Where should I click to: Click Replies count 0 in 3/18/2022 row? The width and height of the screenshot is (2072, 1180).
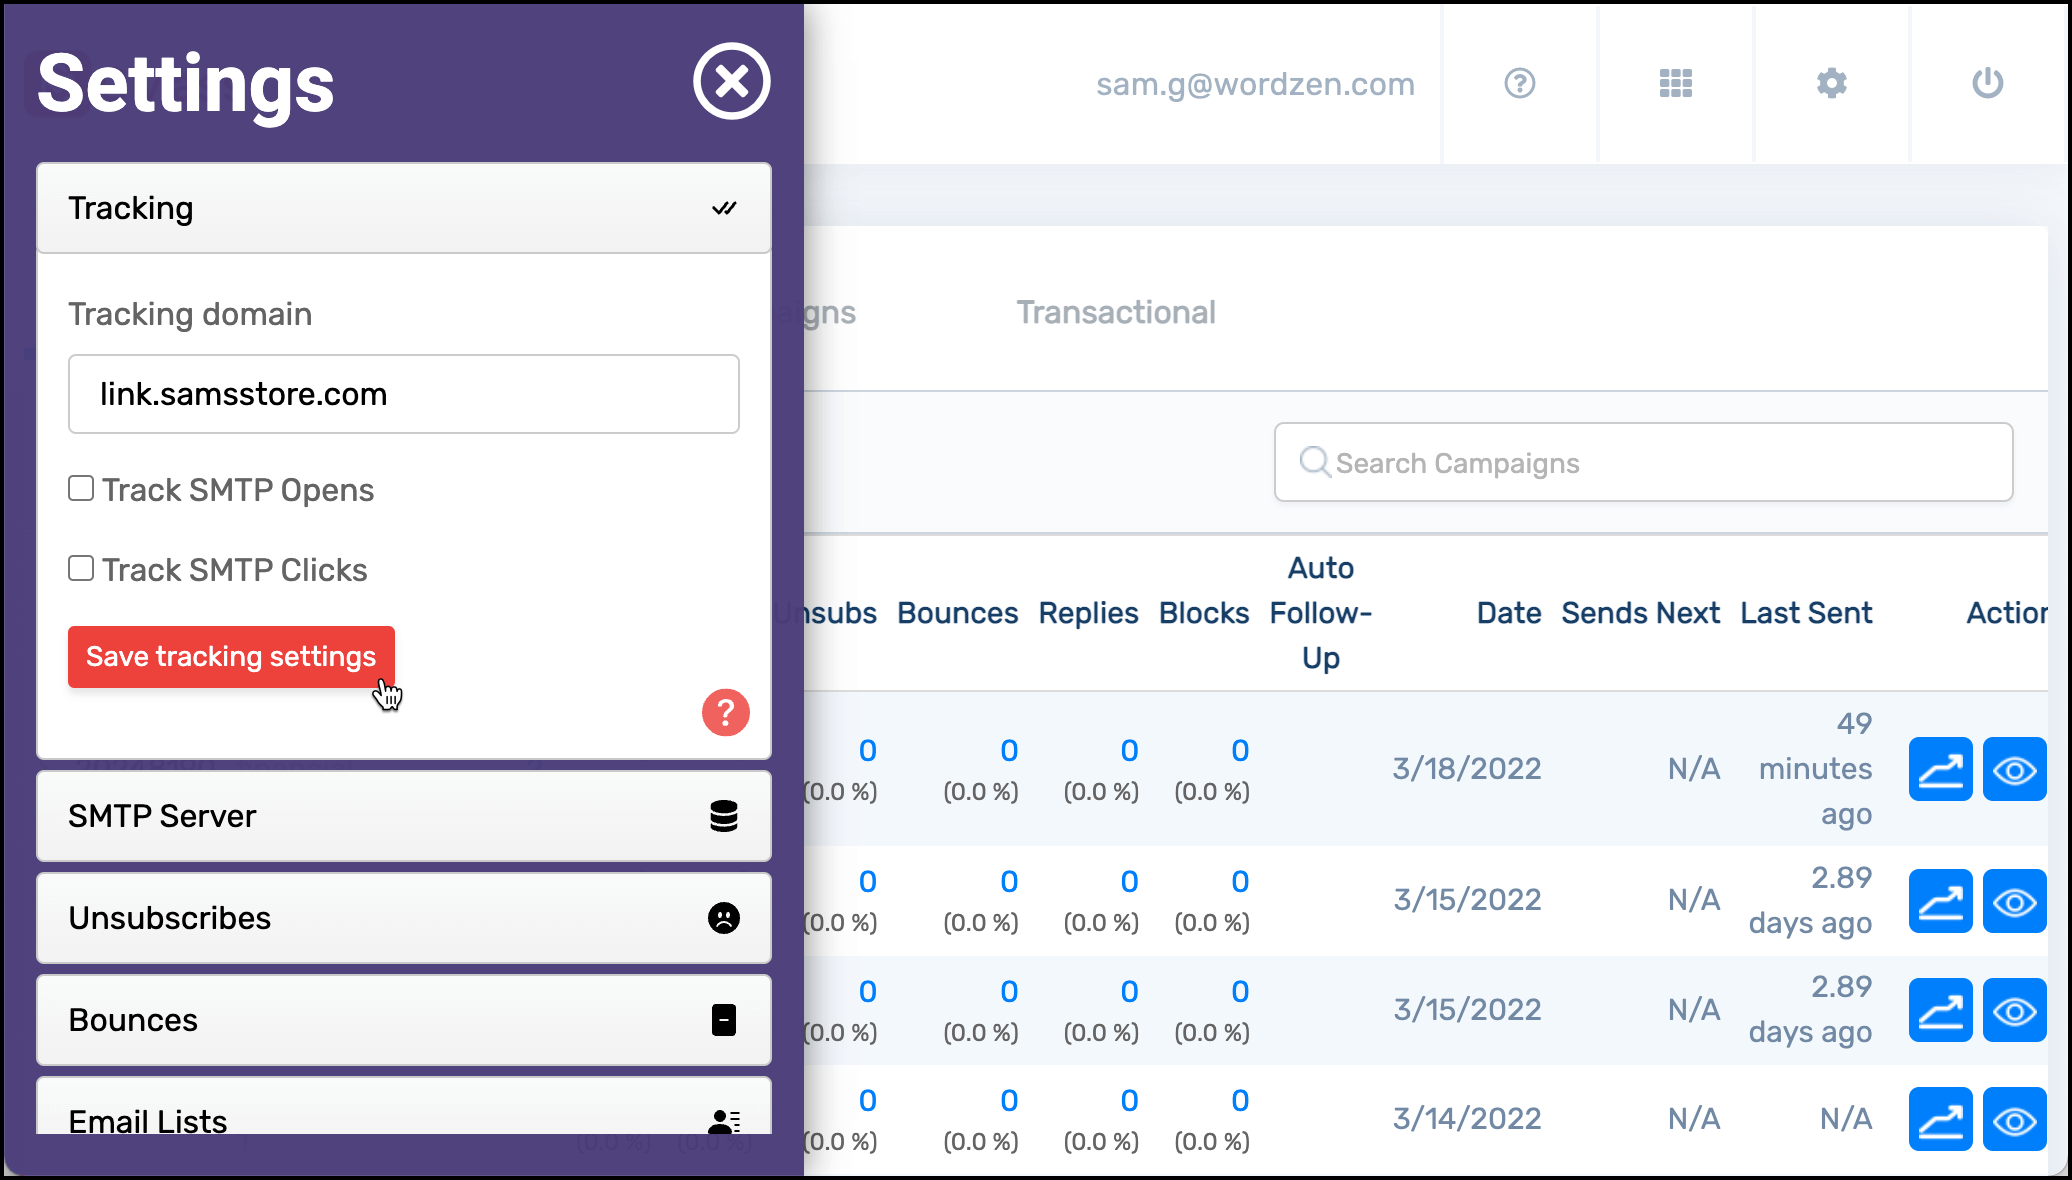pos(1129,751)
